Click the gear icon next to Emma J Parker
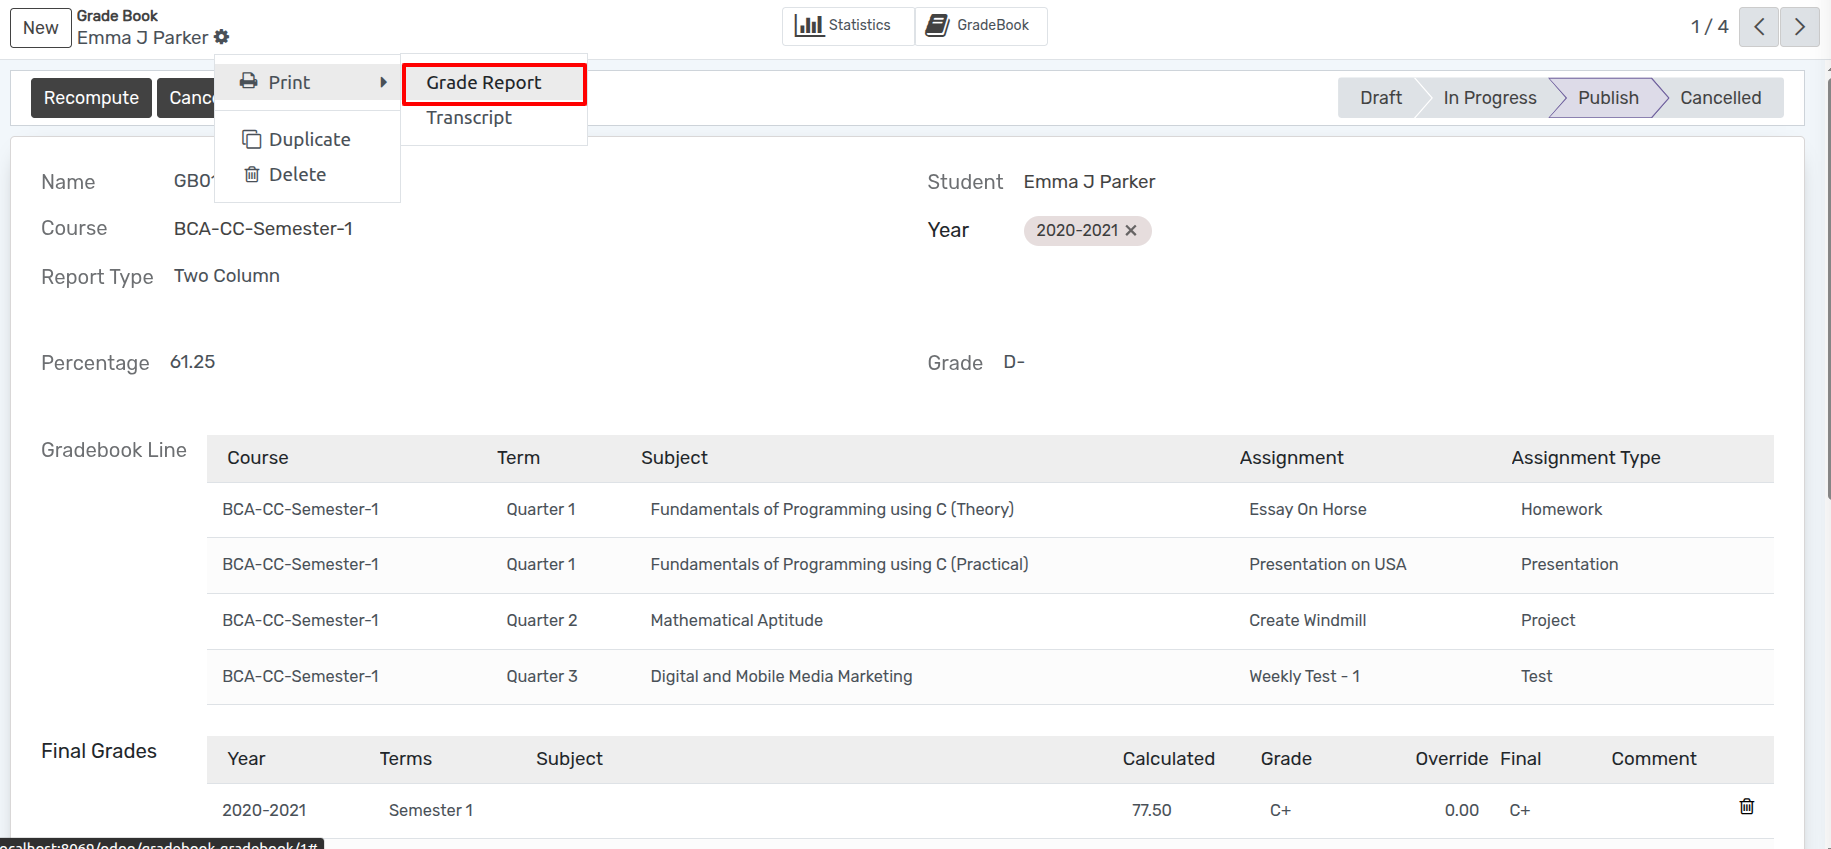Viewport: 1831px width, 849px height. (222, 37)
